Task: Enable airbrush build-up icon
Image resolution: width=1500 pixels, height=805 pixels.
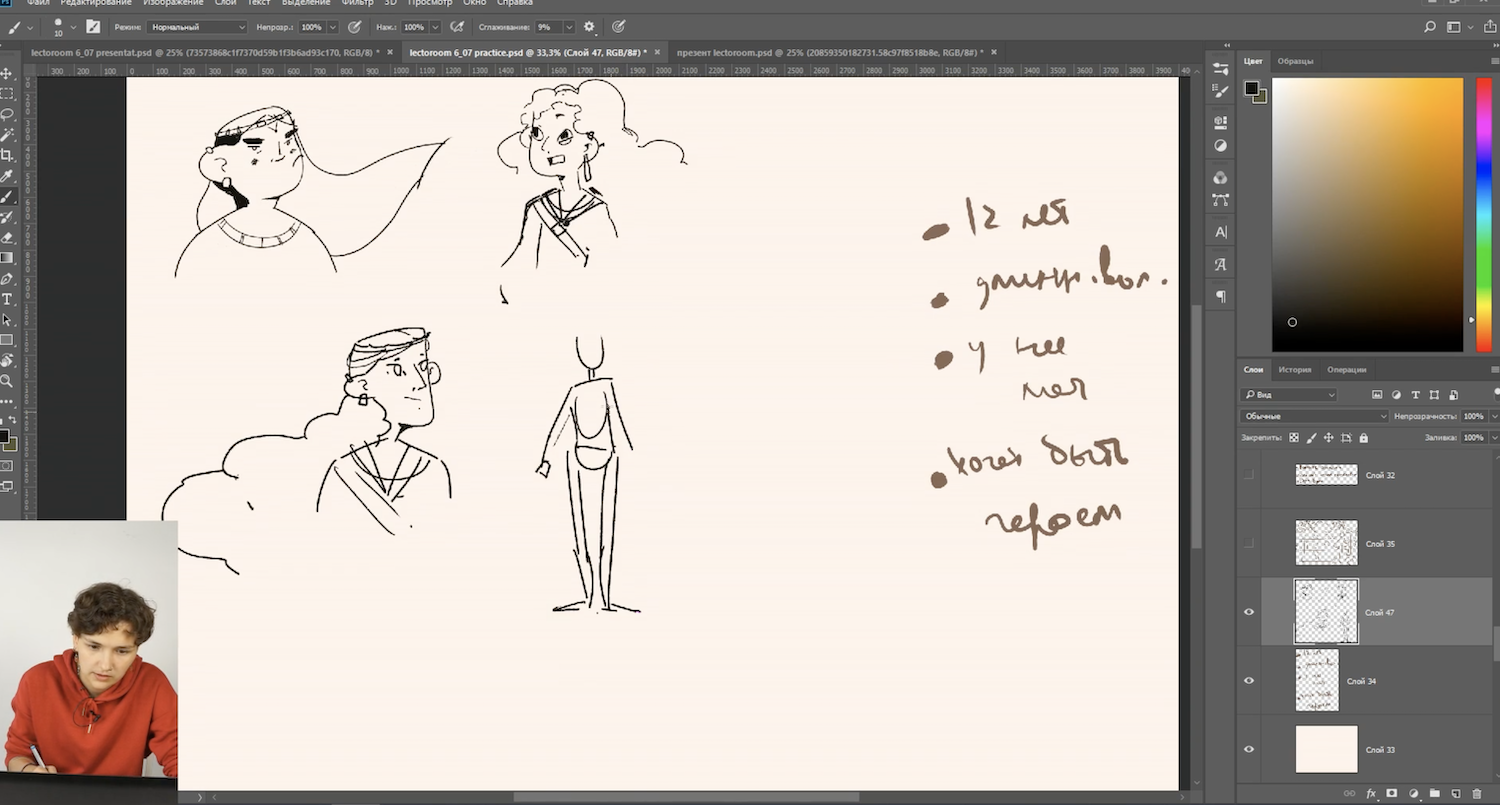Action: click(x=458, y=27)
